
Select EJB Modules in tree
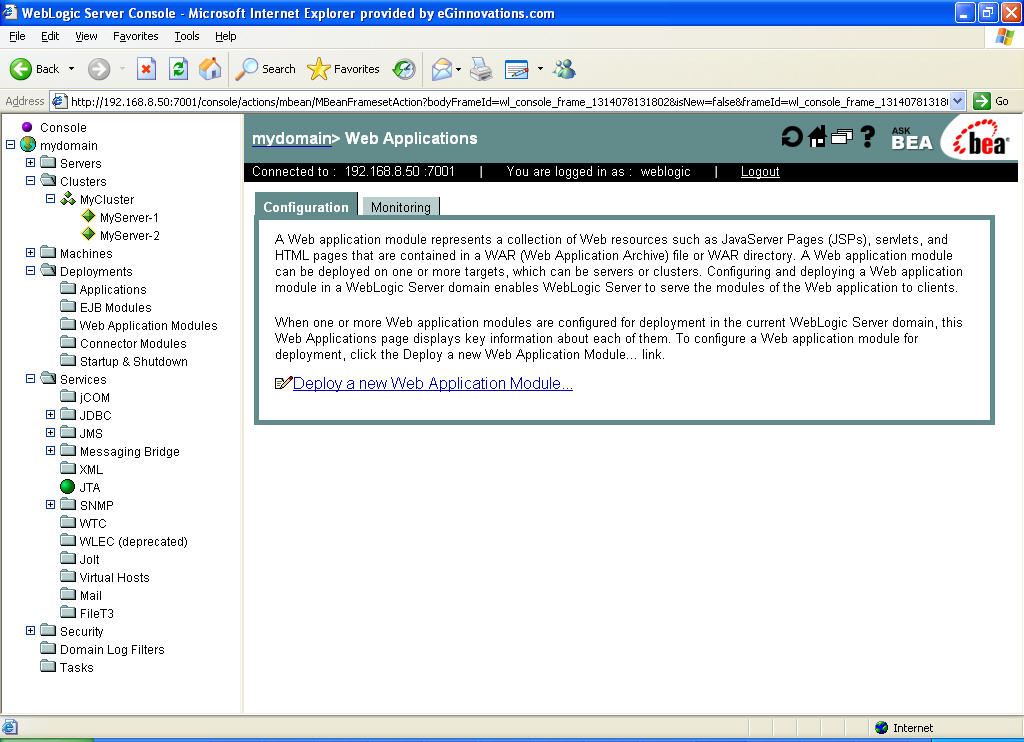coord(115,307)
